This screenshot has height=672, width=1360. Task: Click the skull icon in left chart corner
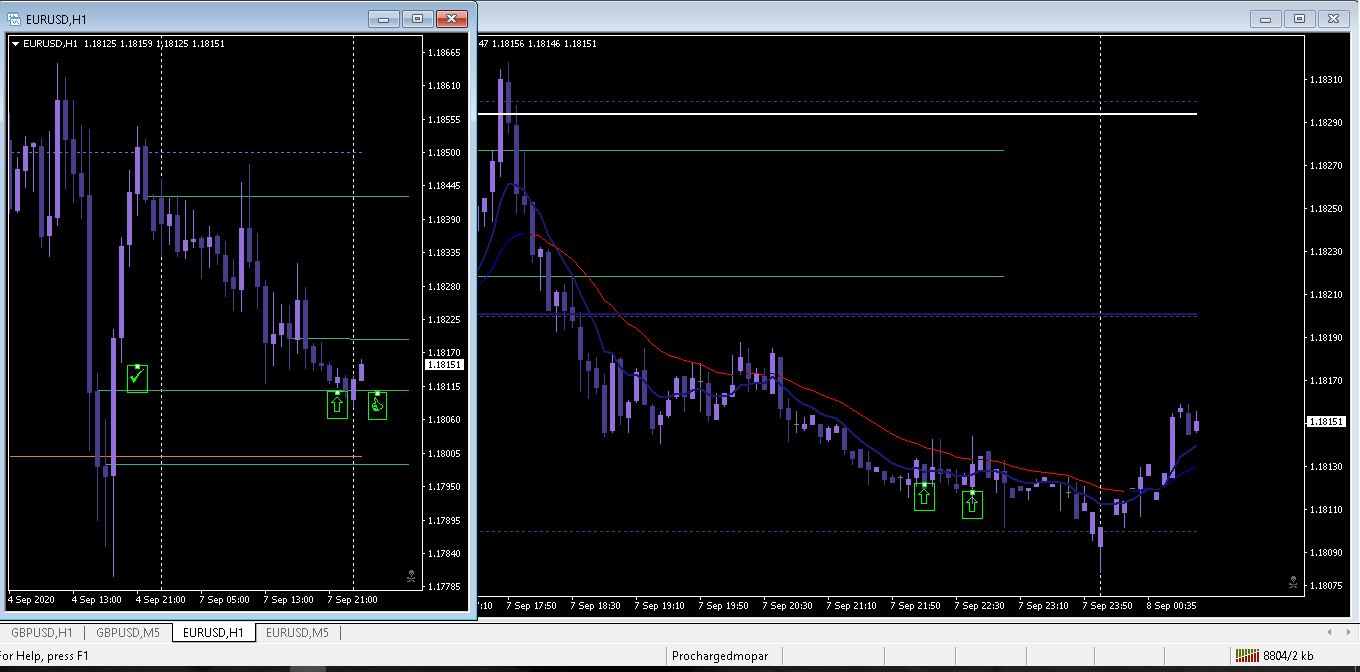click(x=411, y=576)
